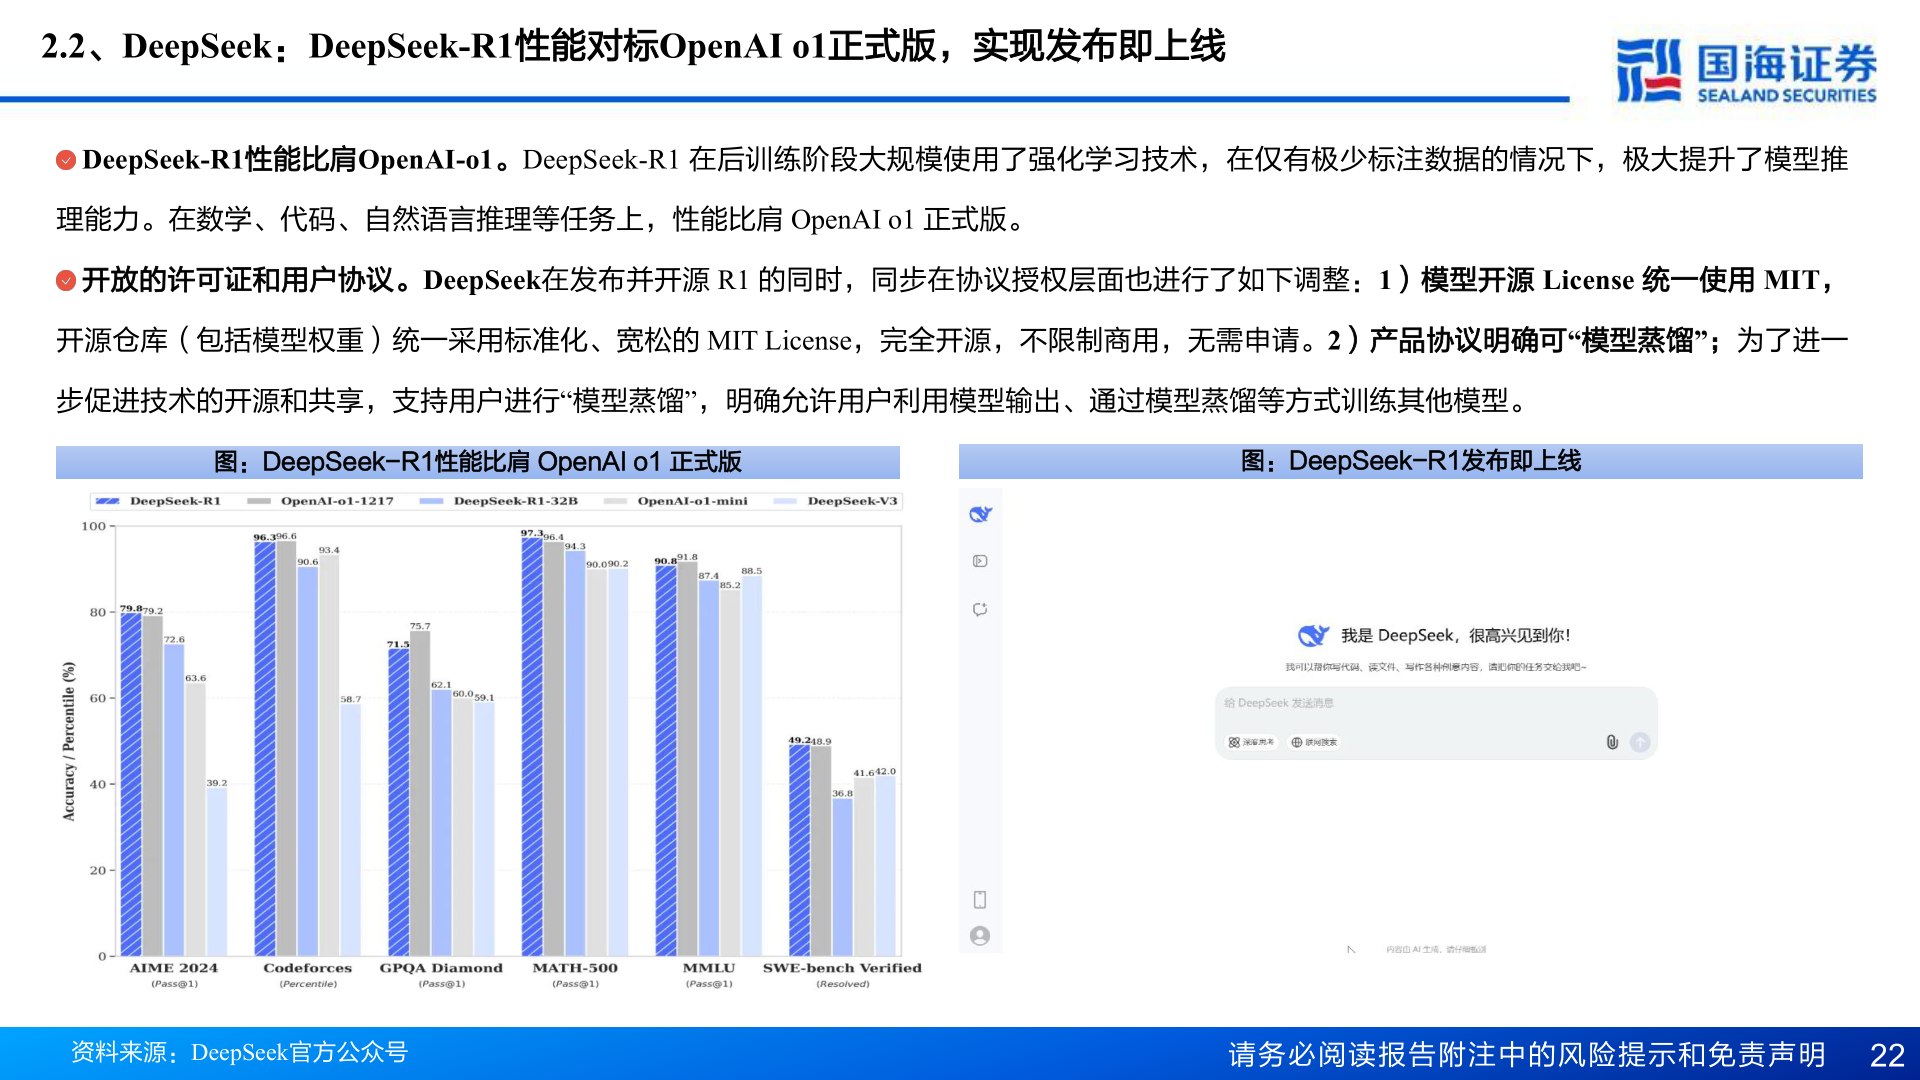Viewport: 1920px width, 1080px height.
Task: Click the greeting '我是 DeepSeek, 很高兴见到你!'
Action: pos(1455,635)
